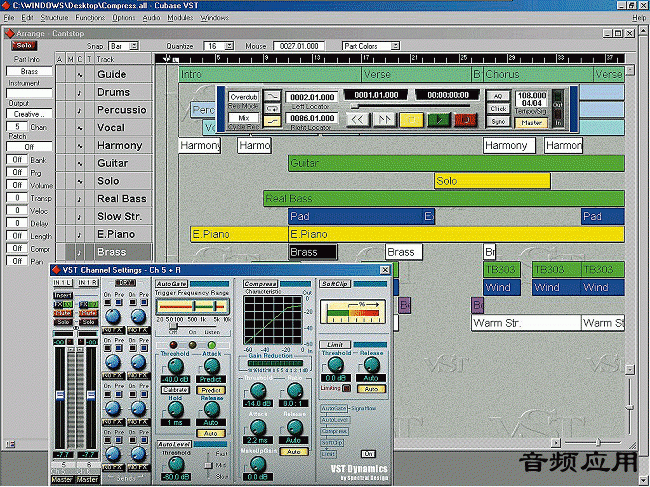
Task: Open the Creative output selector in Part Info
Action: pyautogui.click(x=29, y=114)
